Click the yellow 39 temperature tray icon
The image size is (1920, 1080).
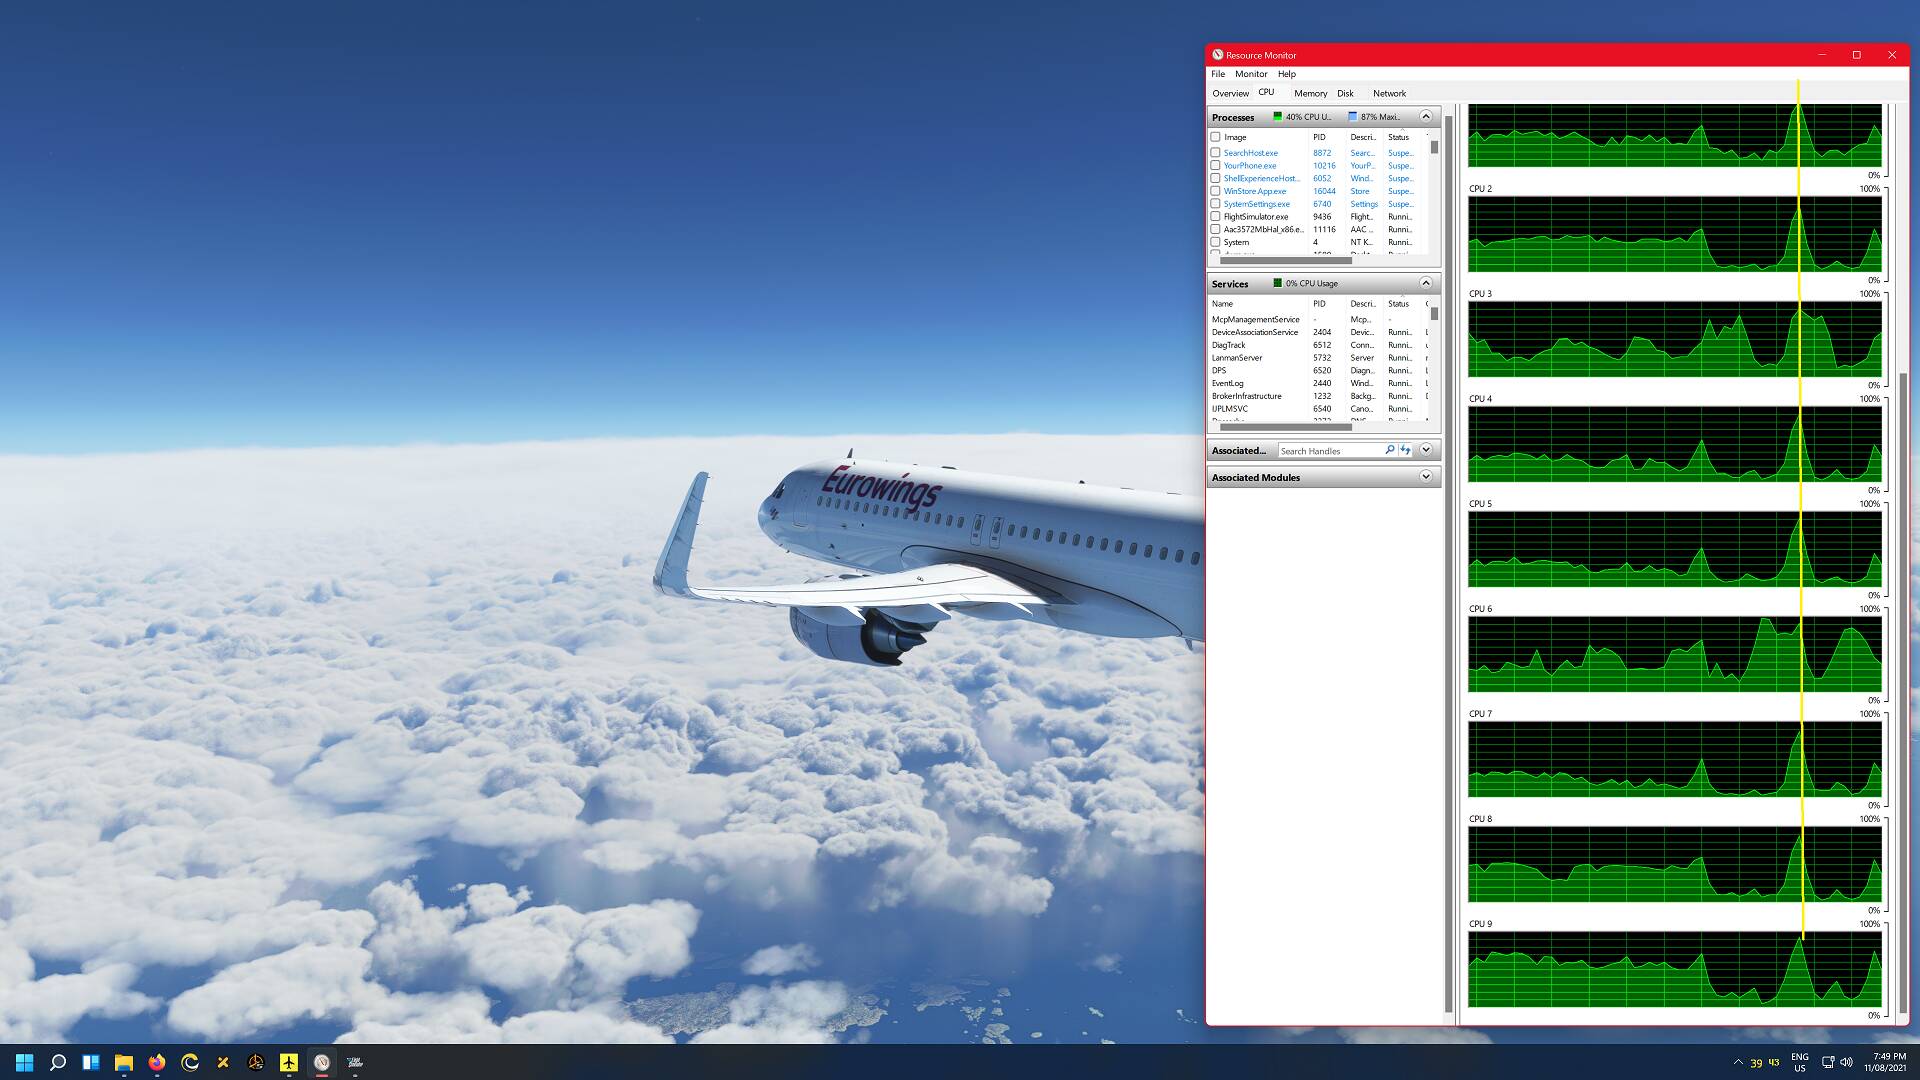pos(1756,1063)
